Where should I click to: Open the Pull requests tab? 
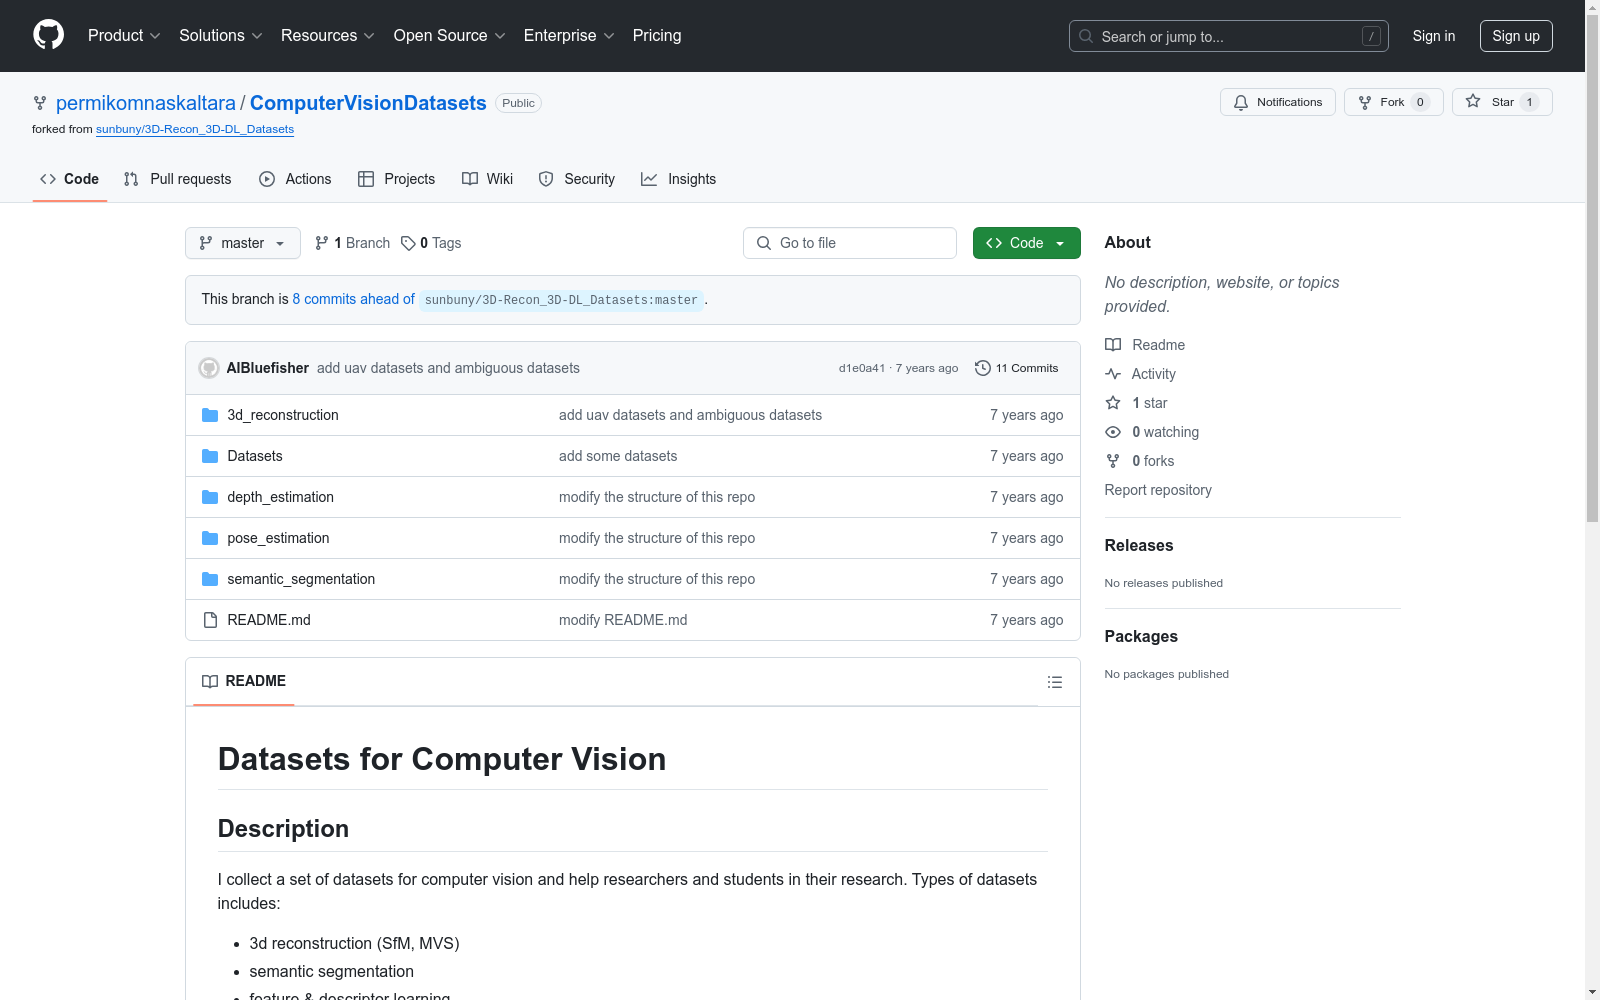pyautogui.click(x=178, y=179)
